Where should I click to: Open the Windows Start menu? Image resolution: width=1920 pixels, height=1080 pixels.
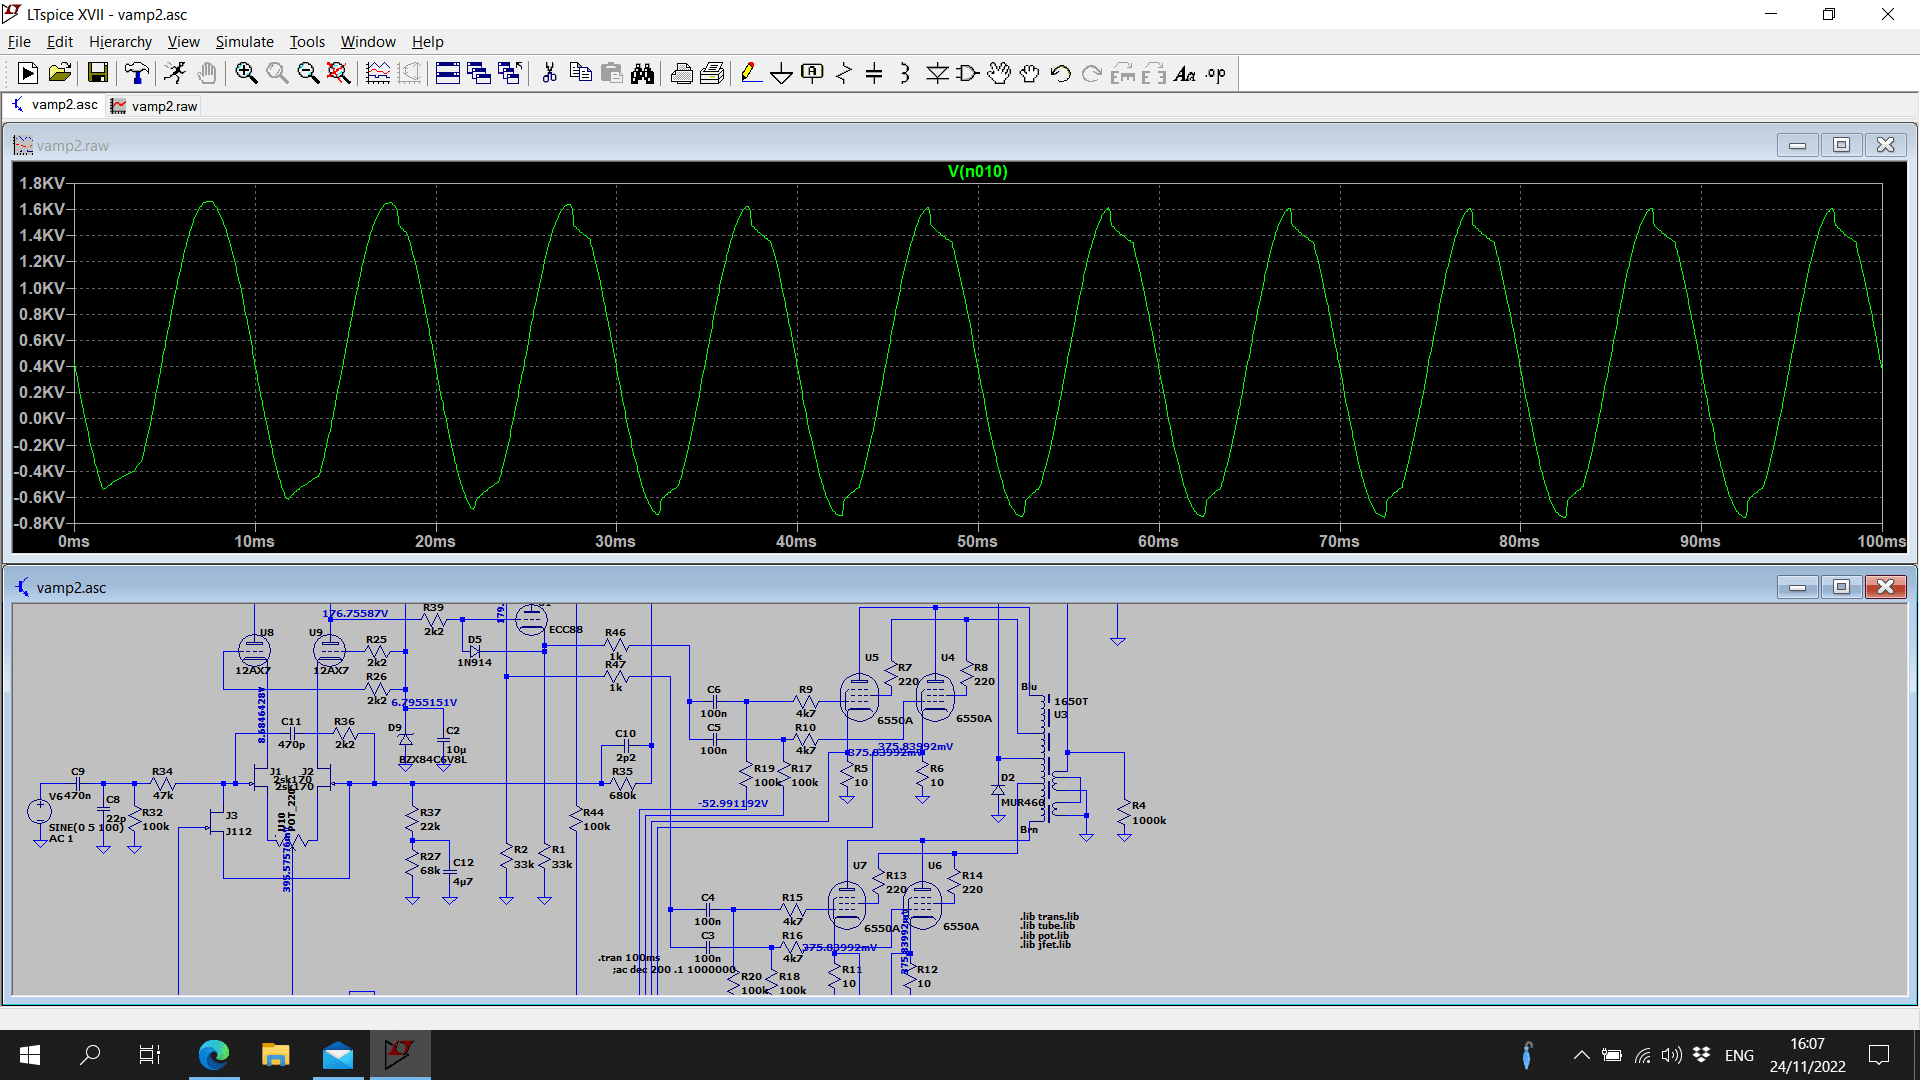(x=30, y=1055)
